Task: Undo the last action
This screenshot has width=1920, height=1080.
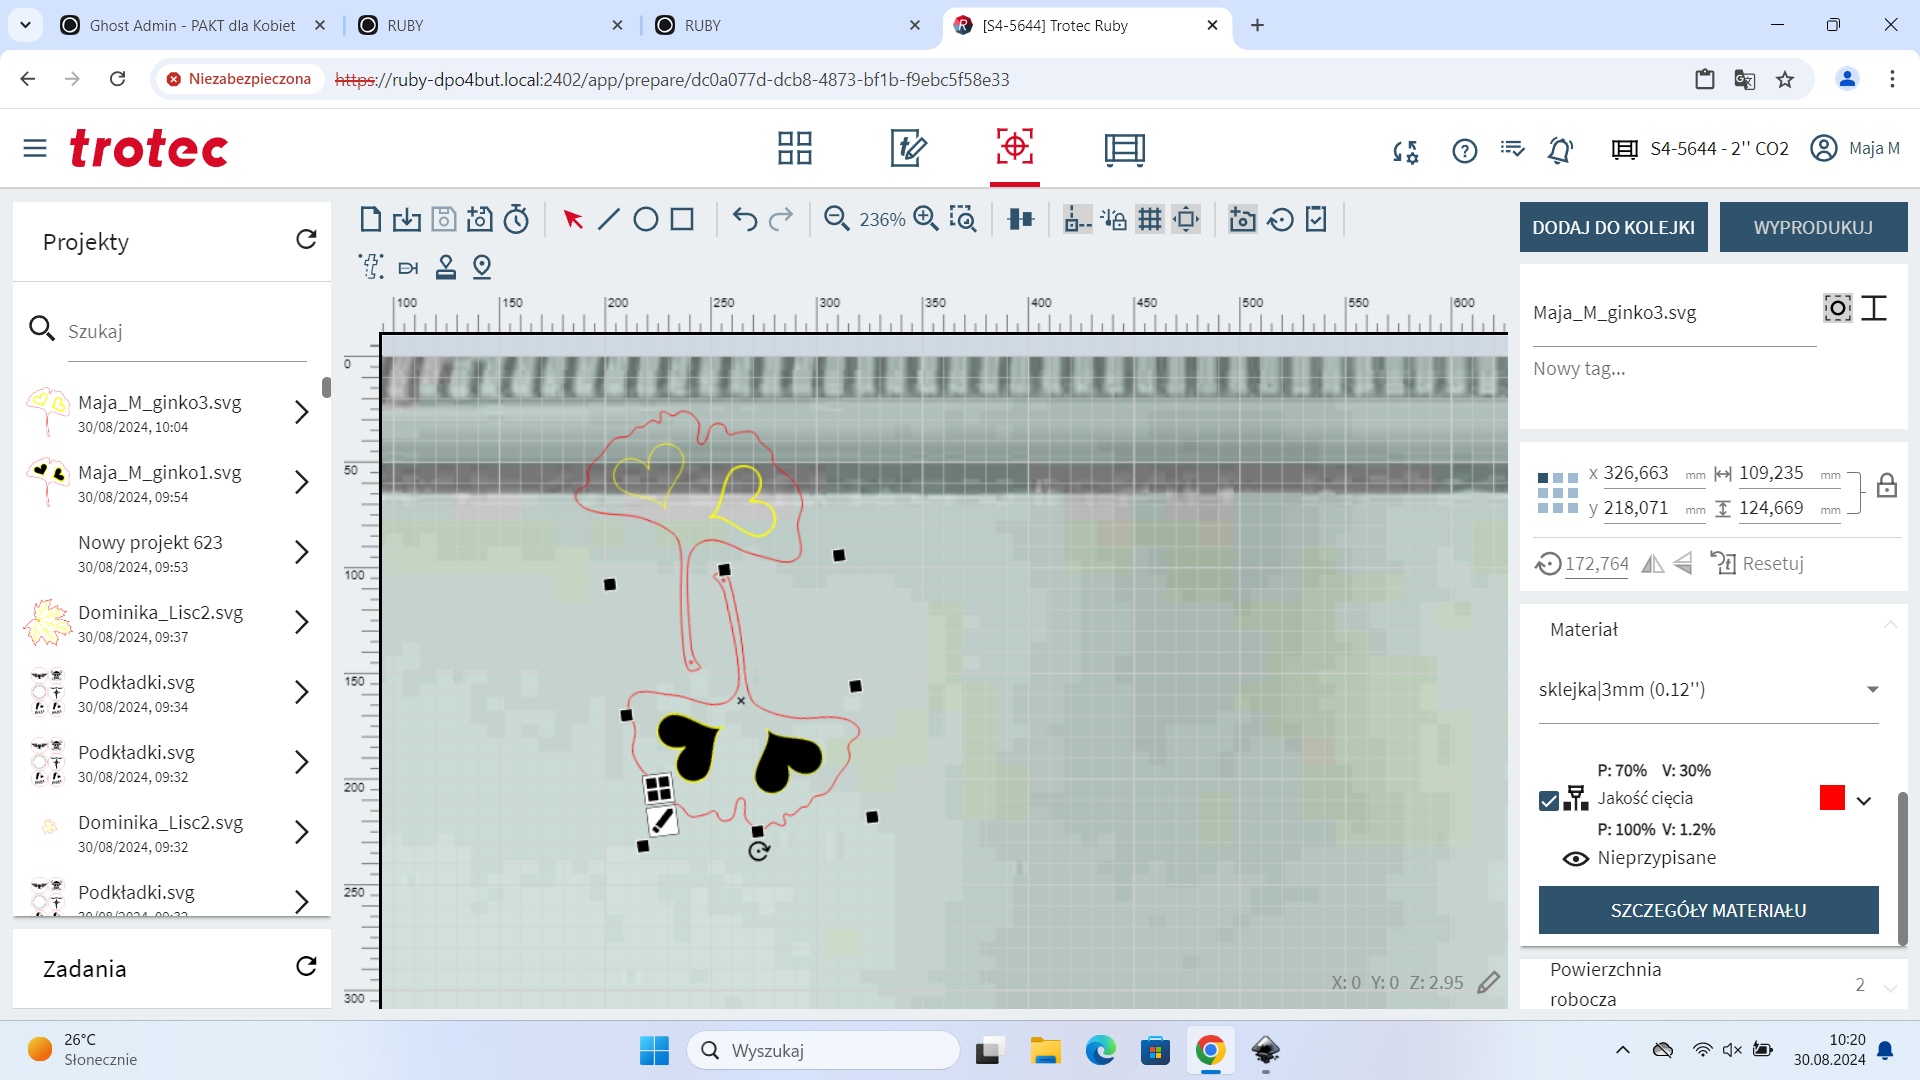Action: coord(745,219)
